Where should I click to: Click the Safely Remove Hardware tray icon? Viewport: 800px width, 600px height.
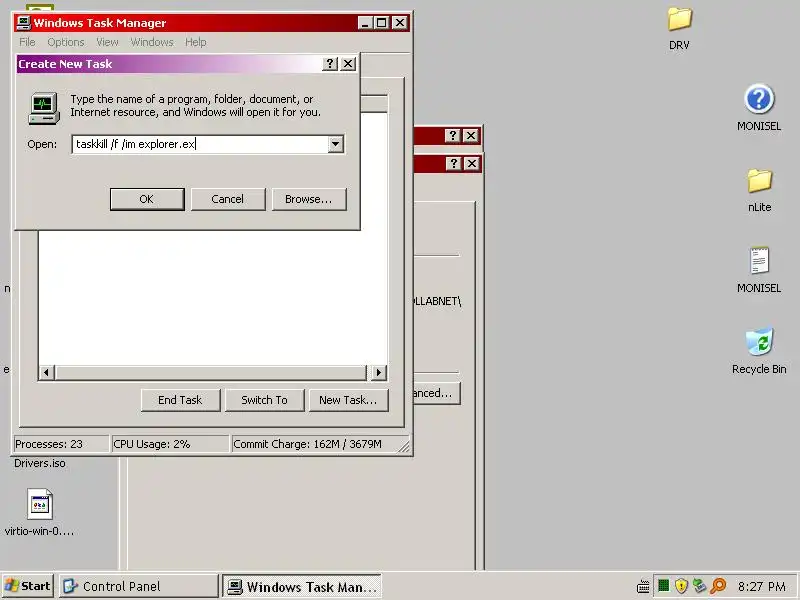click(699, 586)
